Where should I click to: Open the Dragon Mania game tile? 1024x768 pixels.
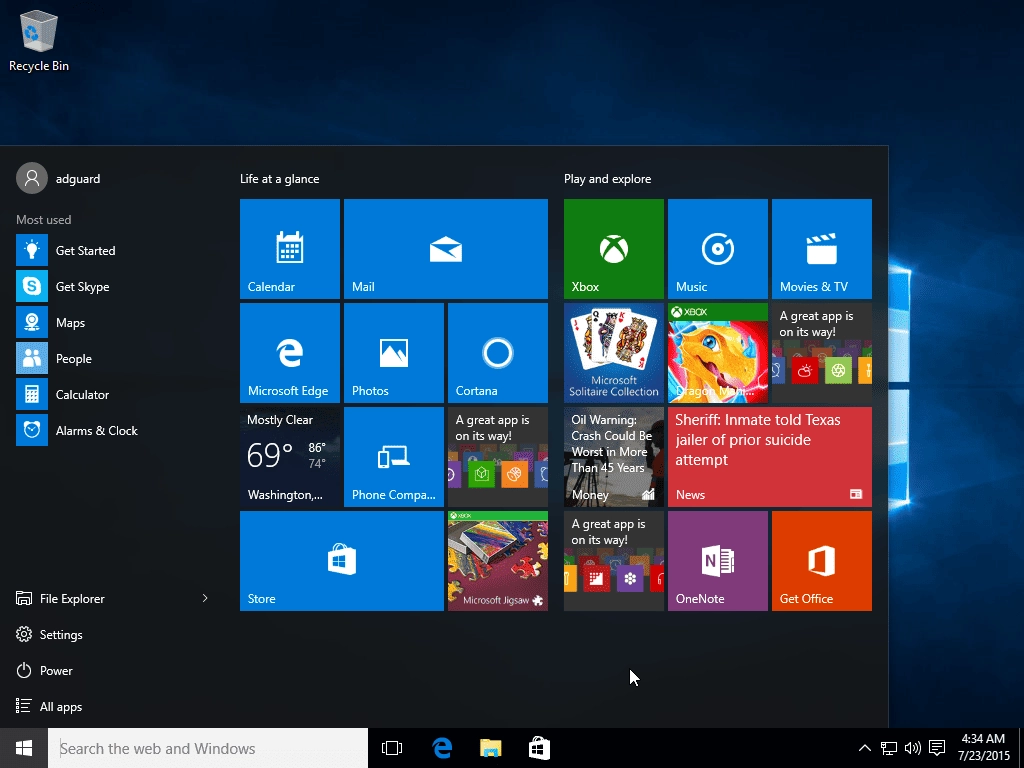(718, 353)
